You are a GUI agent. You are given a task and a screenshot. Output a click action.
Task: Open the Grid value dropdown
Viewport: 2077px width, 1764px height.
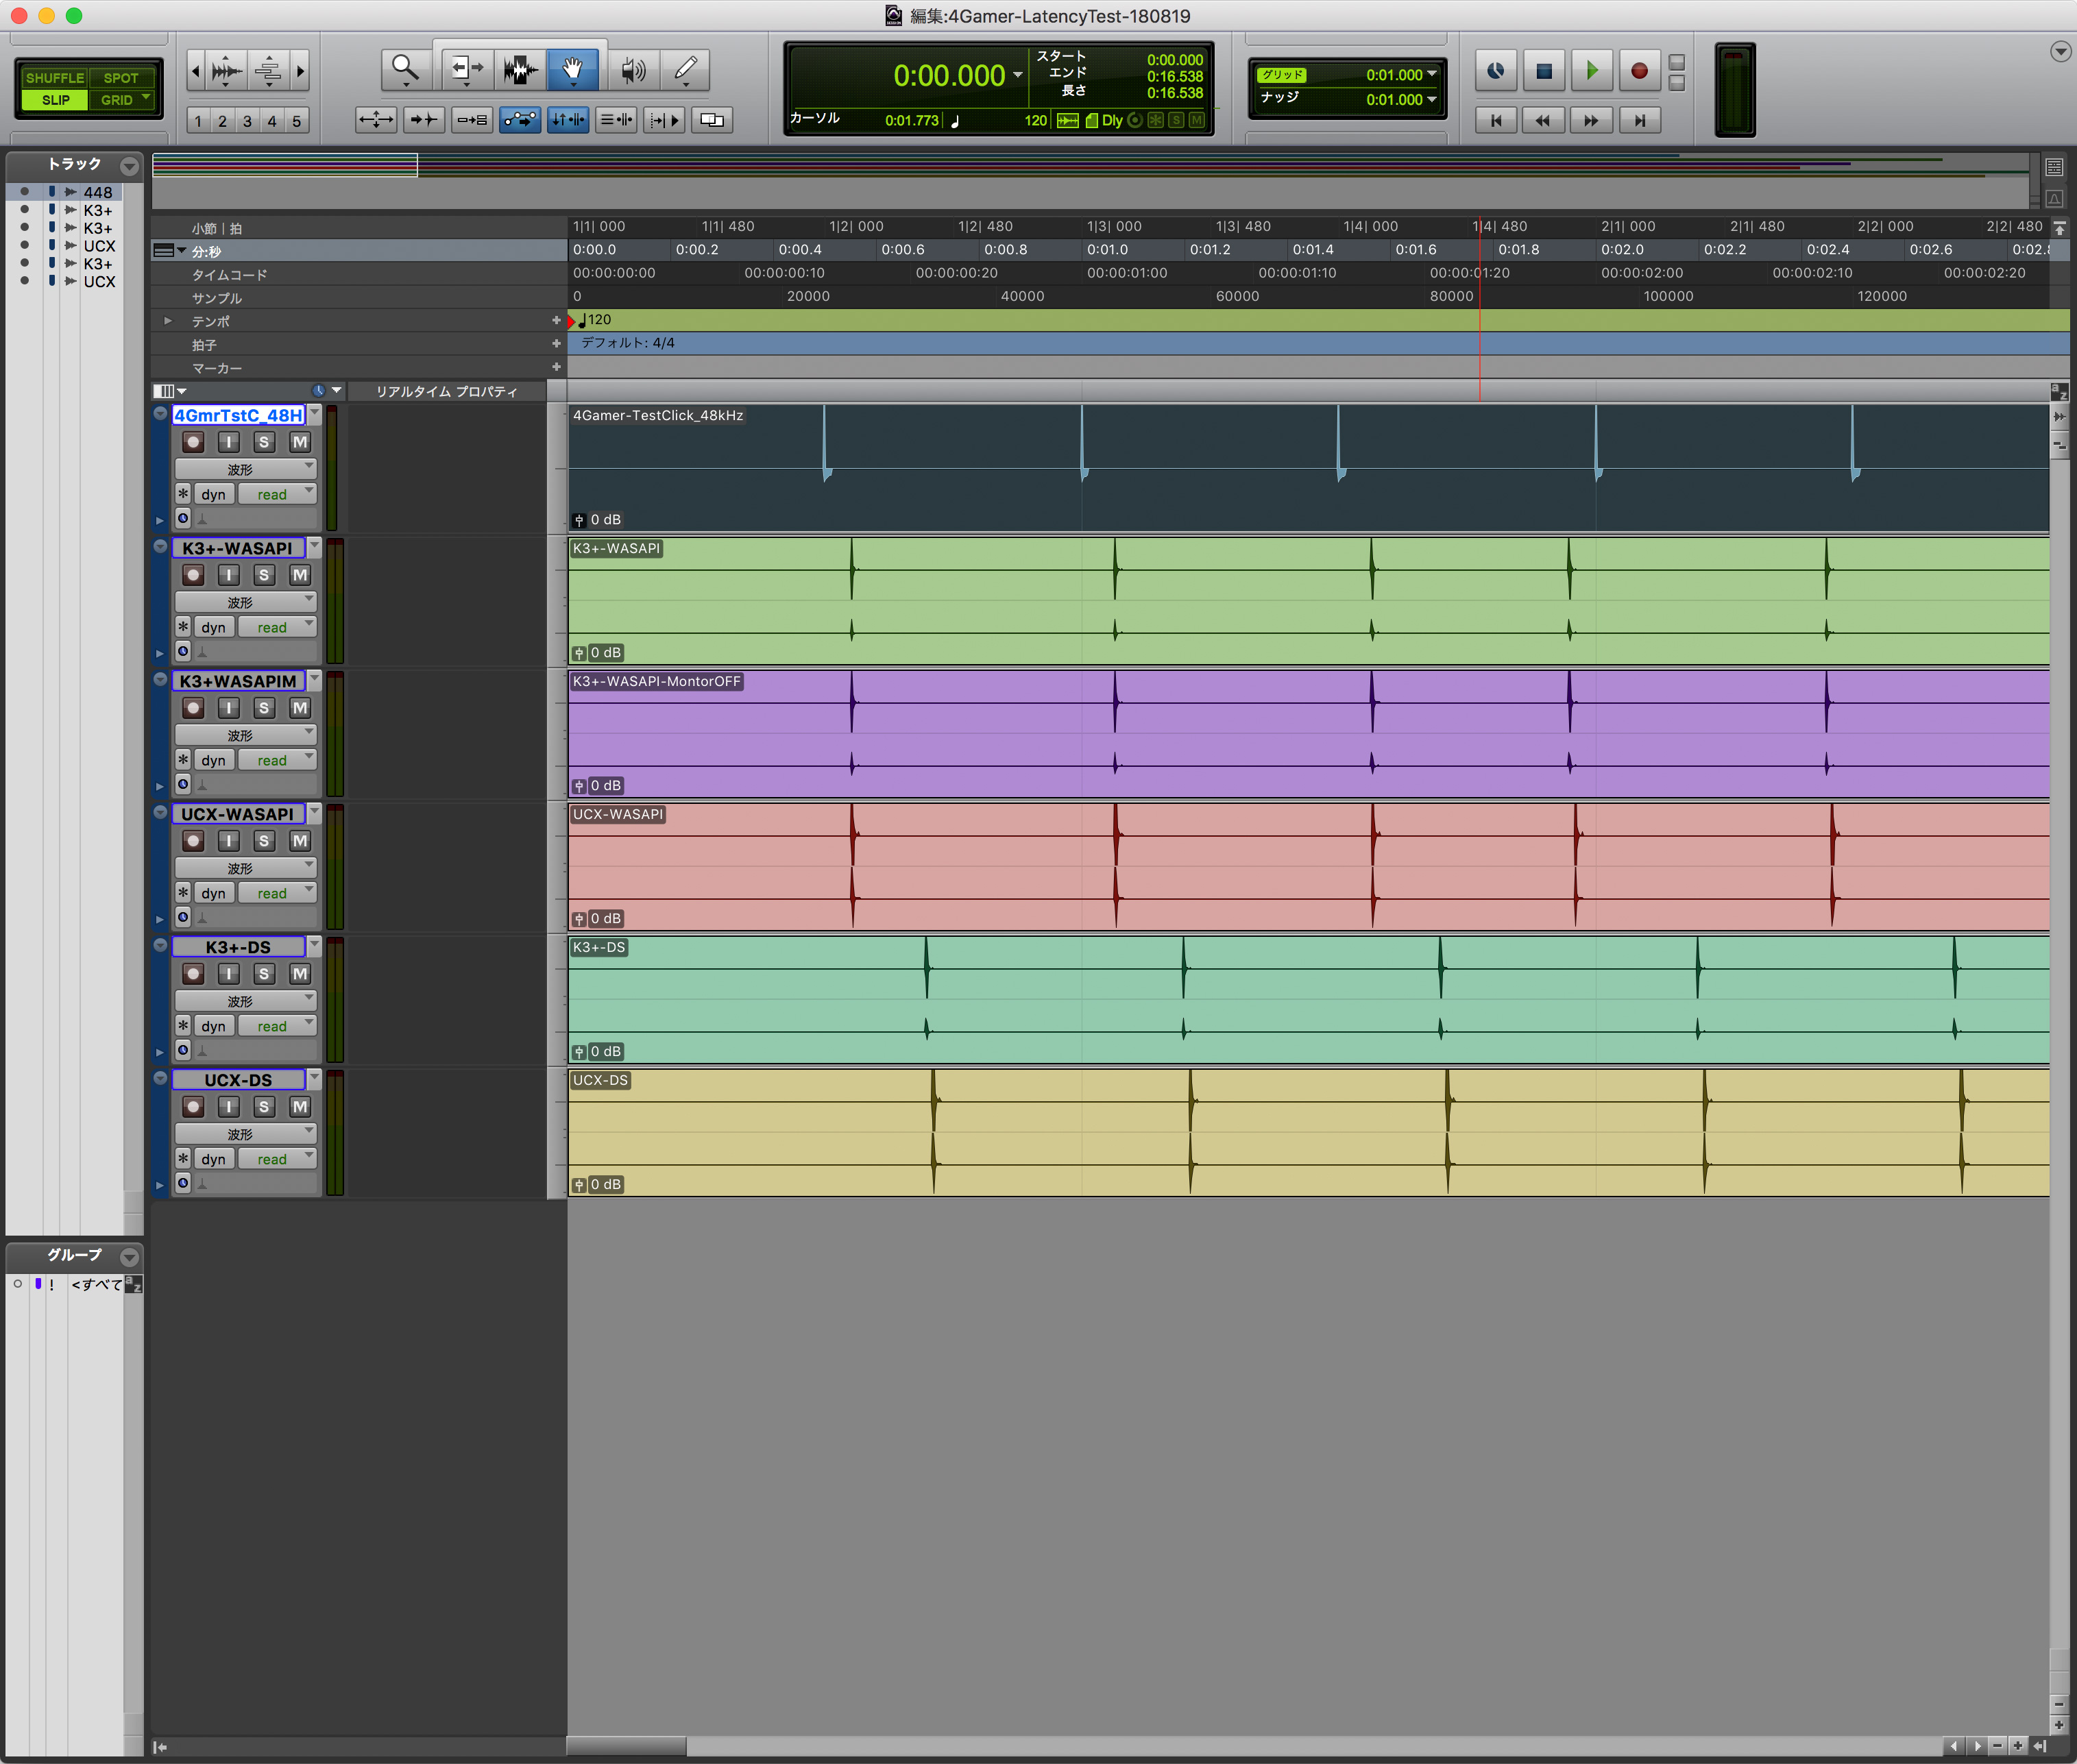click(x=1432, y=74)
